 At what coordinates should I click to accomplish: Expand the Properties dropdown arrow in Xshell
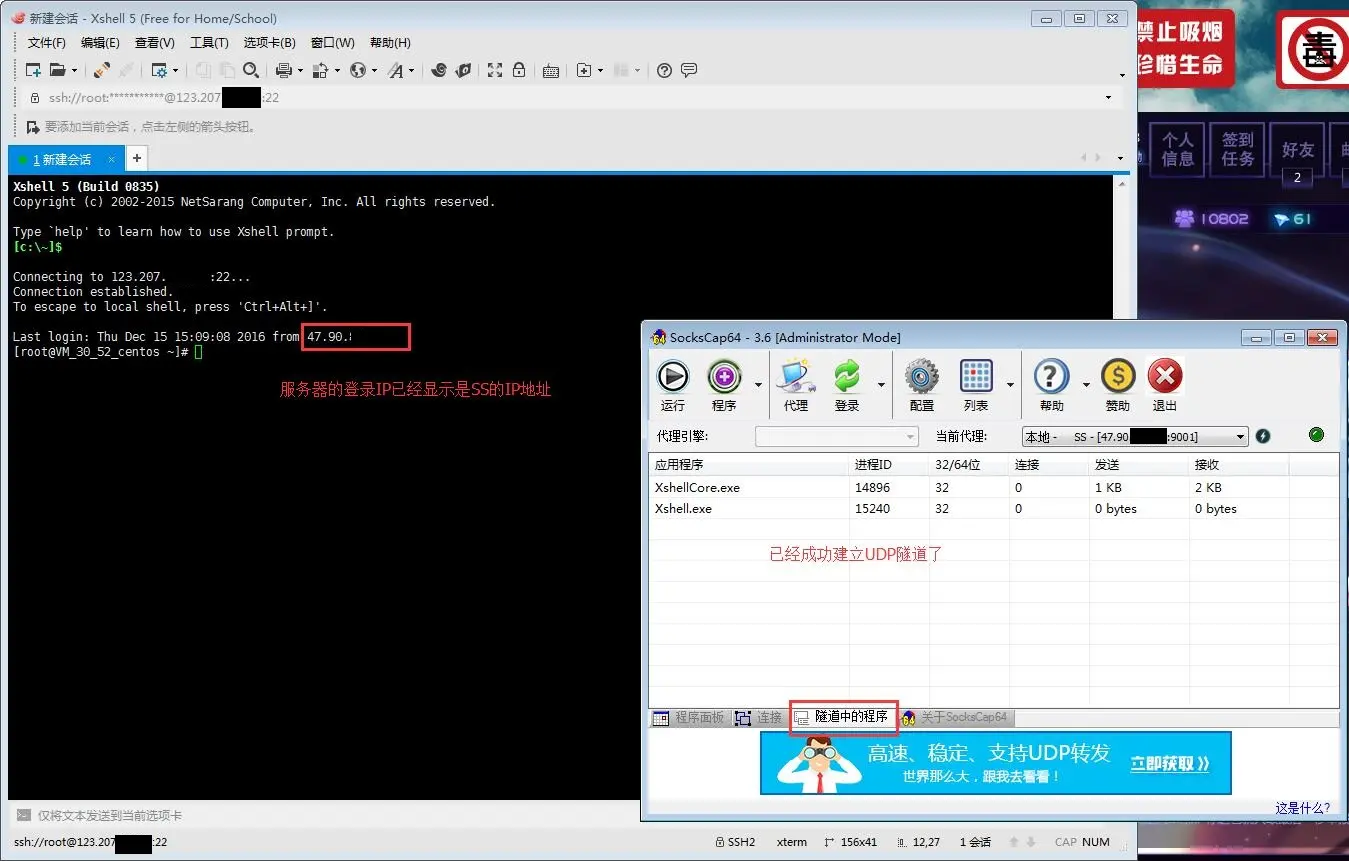[175, 70]
